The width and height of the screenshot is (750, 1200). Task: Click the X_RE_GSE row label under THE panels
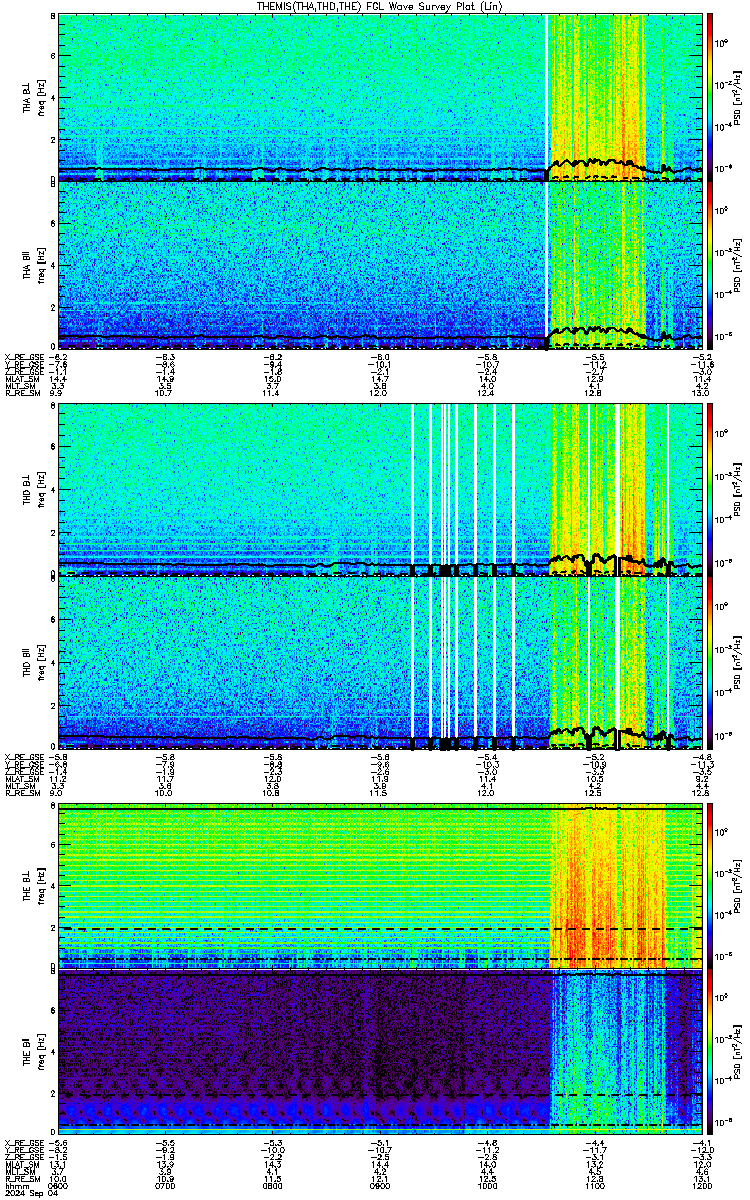[x=24, y=1142]
